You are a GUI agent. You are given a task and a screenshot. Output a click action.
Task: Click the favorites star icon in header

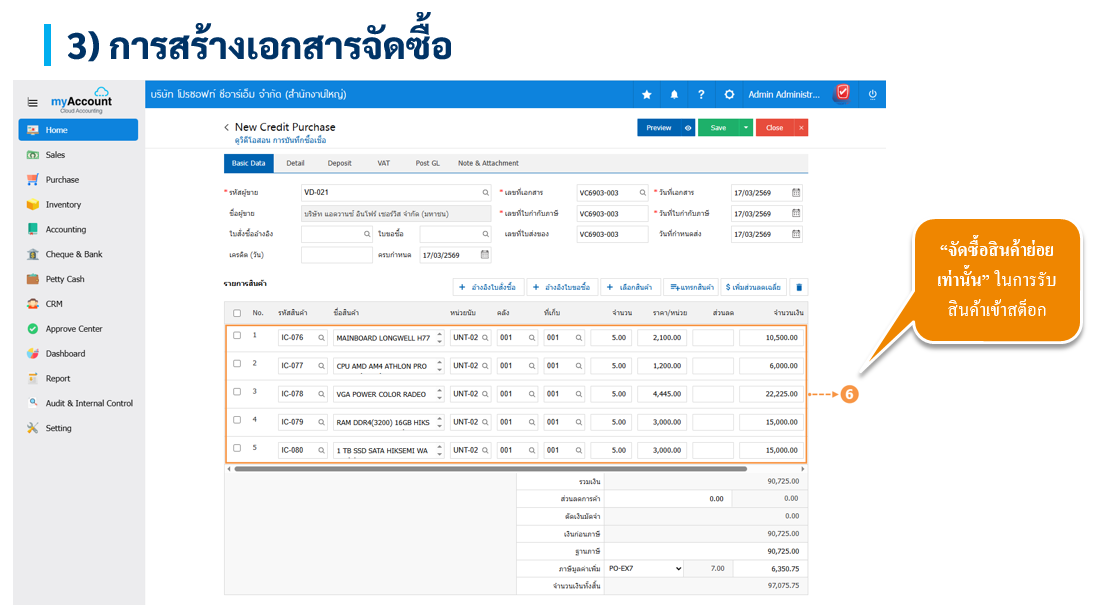(647, 95)
